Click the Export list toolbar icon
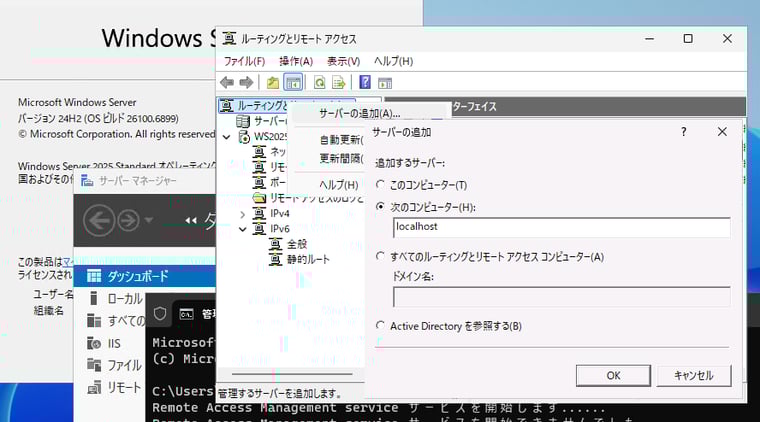 point(339,82)
